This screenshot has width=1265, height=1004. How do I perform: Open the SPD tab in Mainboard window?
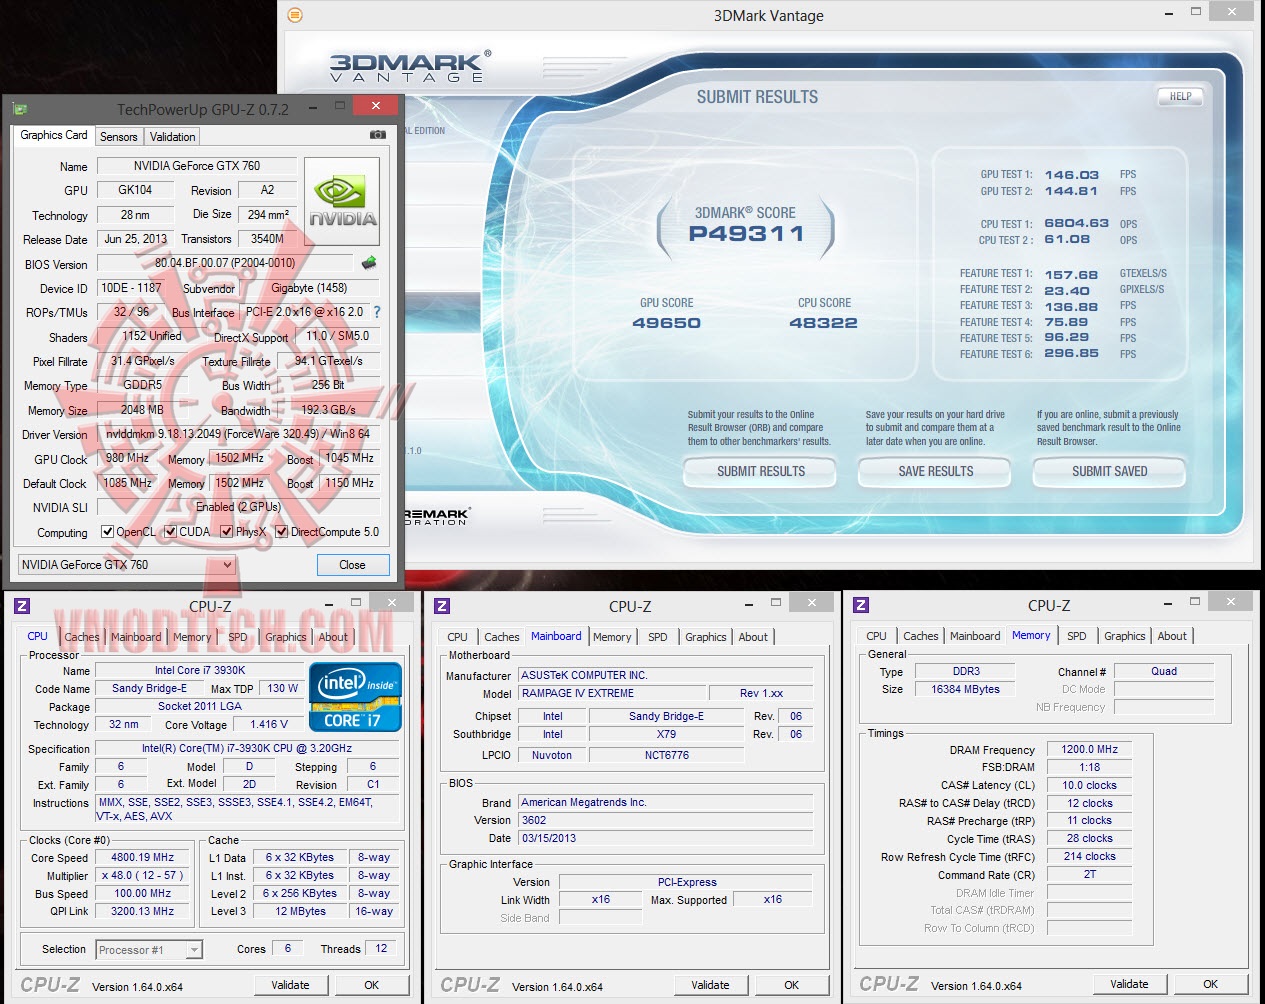(x=657, y=637)
